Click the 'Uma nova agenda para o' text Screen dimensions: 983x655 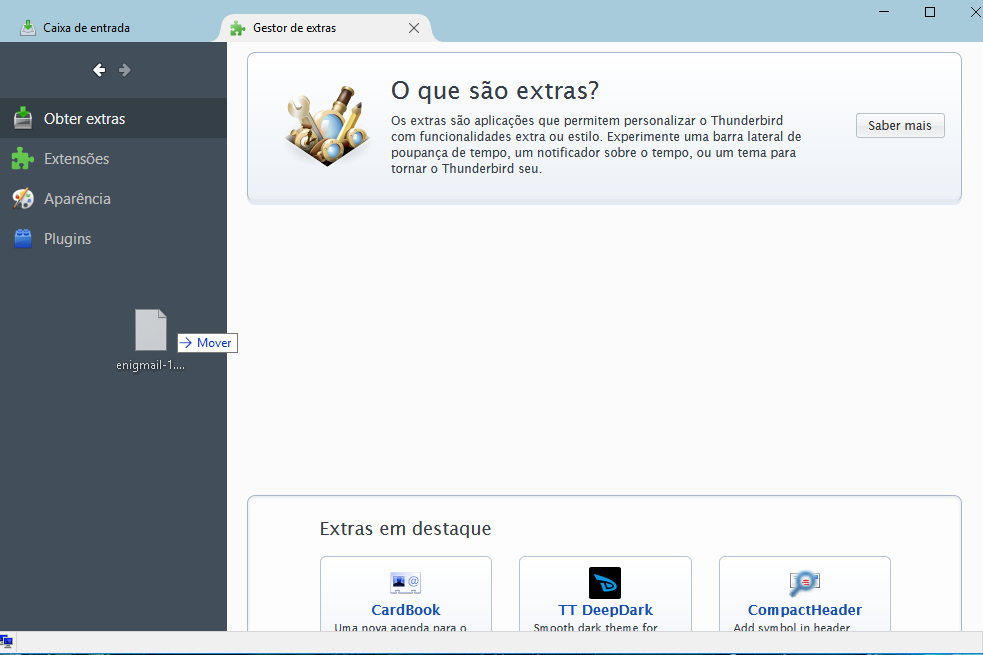tap(400, 627)
